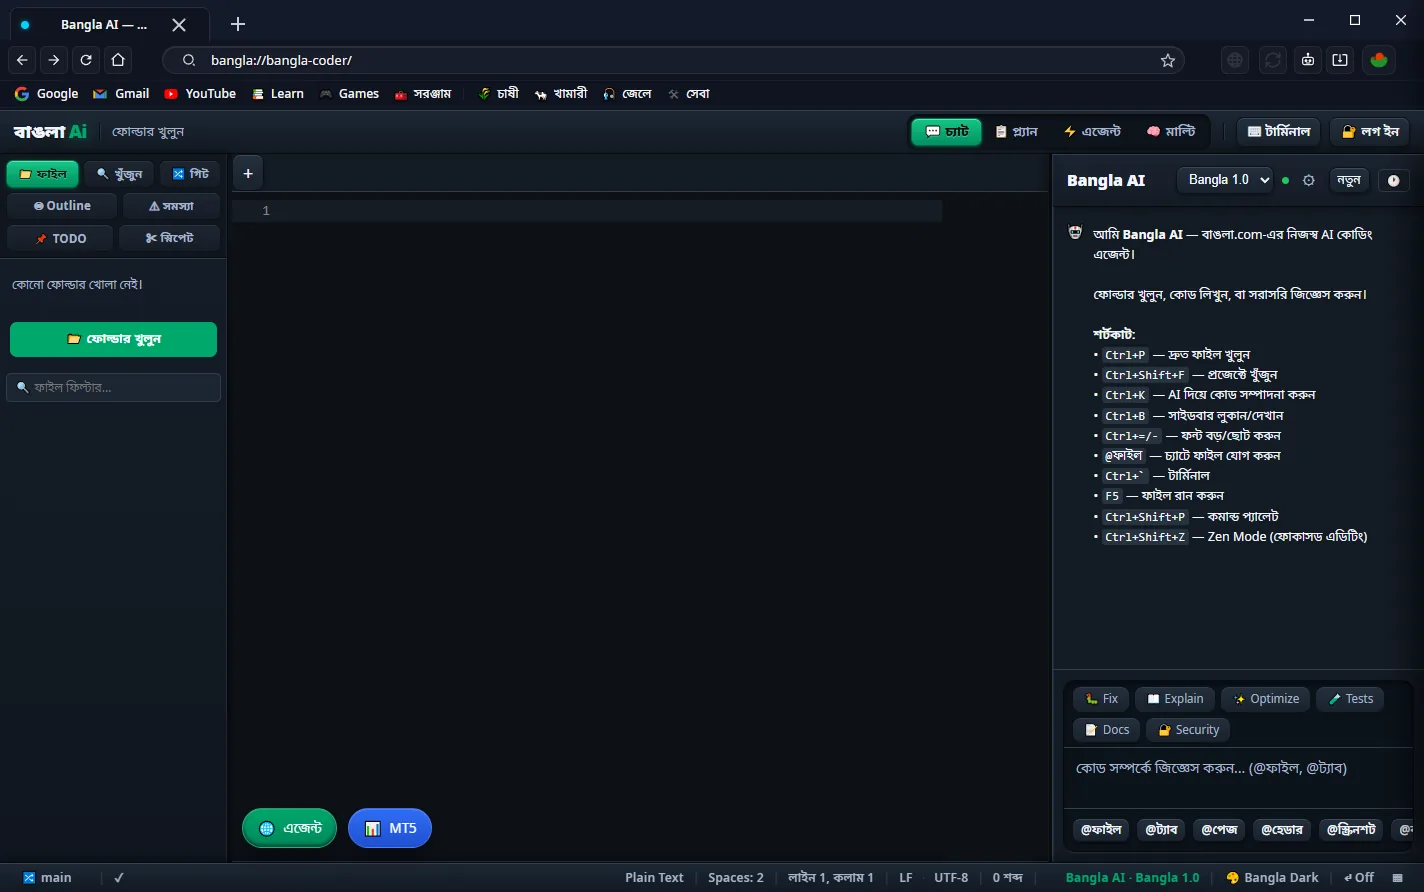Expand the Bangla 1.0 model dropdown

[x=1225, y=180]
